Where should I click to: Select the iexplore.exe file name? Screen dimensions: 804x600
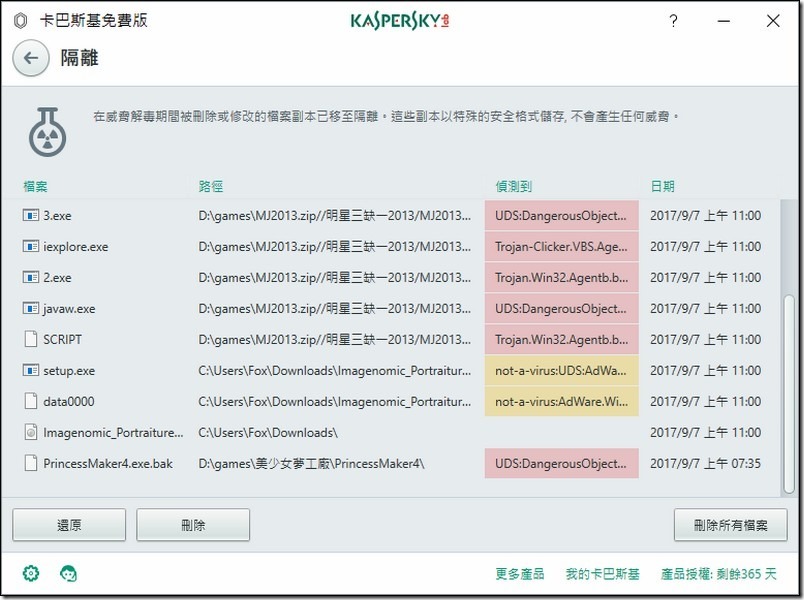coord(76,247)
